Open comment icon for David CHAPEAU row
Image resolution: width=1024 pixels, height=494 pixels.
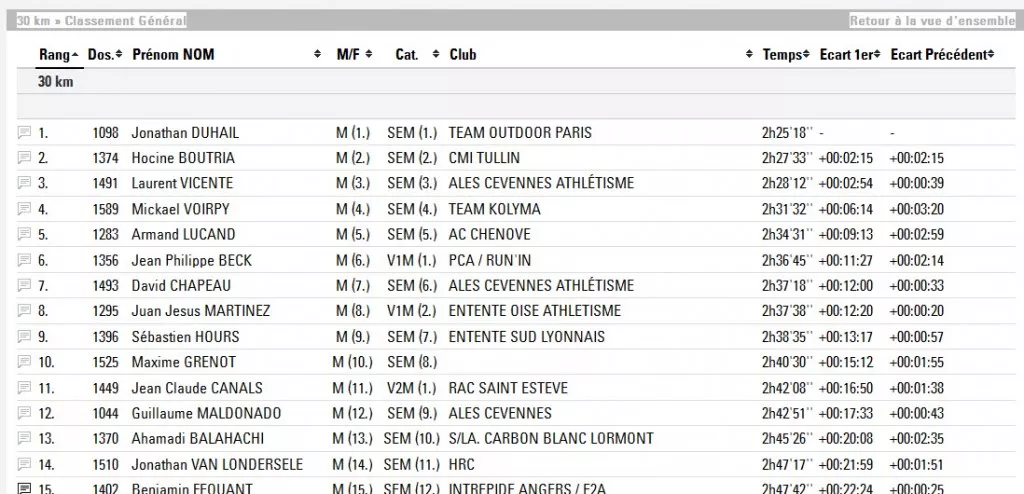(x=24, y=286)
